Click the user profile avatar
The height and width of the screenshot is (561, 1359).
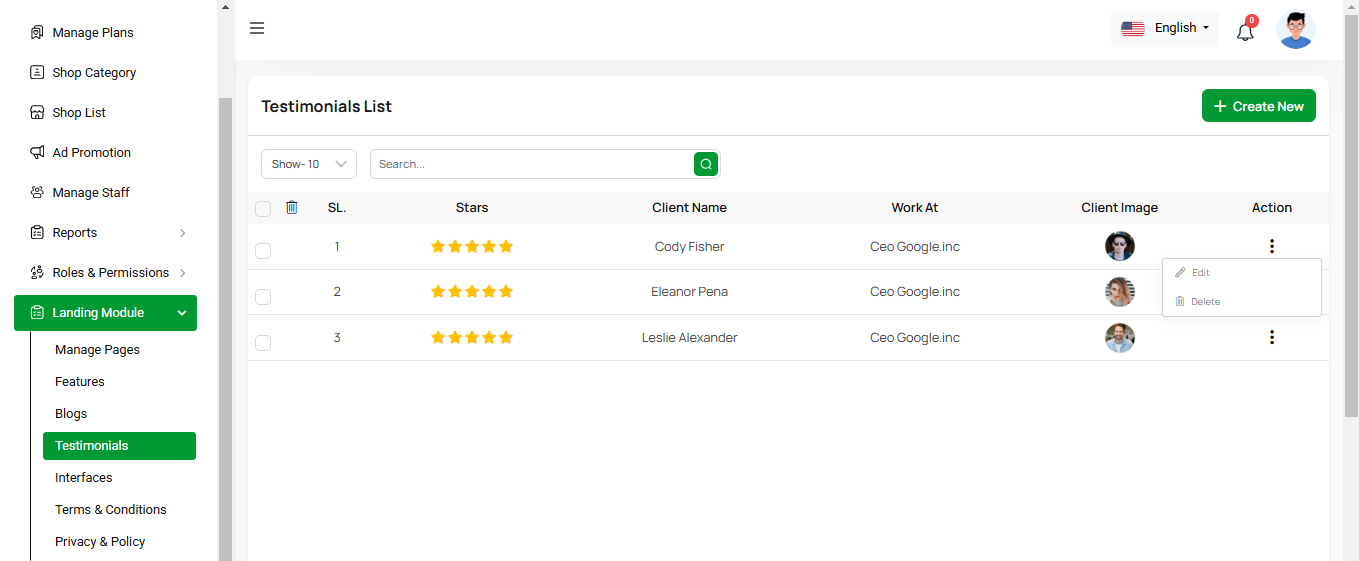coord(1296,29)
